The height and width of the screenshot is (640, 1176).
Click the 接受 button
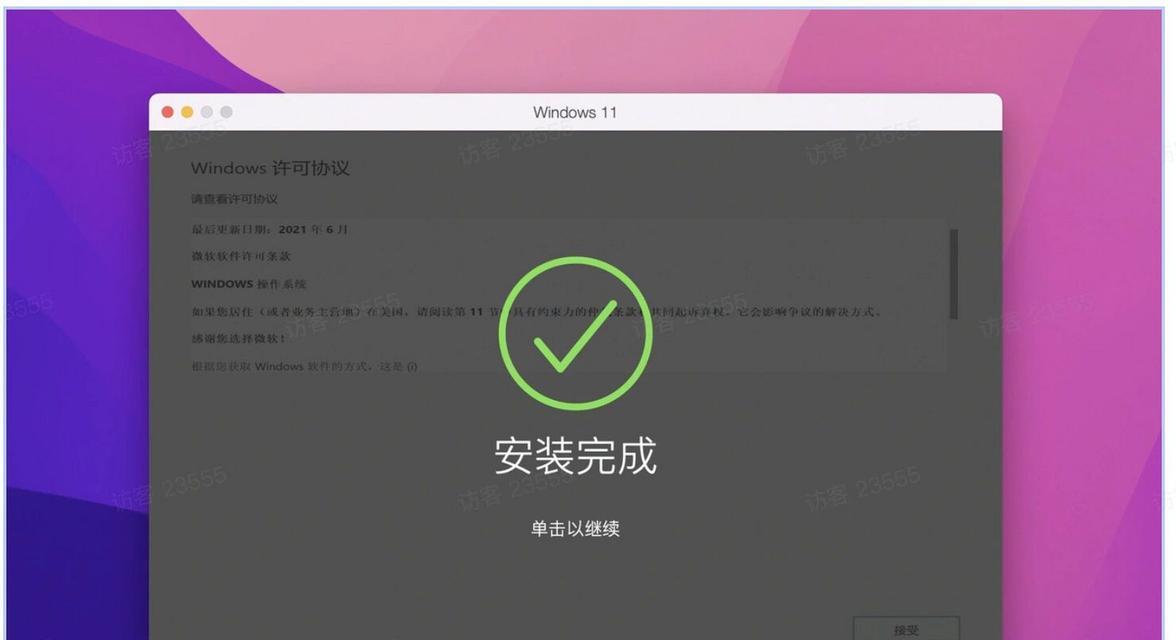[x=906, y=629]
